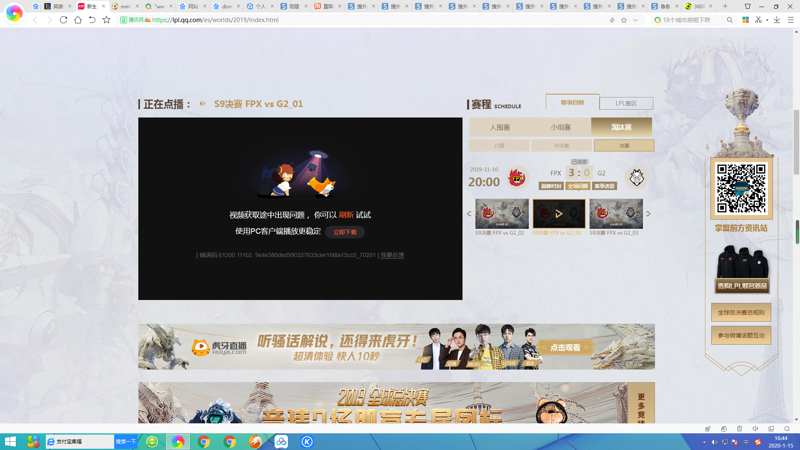Screen dimensions: 800x450
Task: Switch to the 直 tab with orange icon
Action: 327,6
